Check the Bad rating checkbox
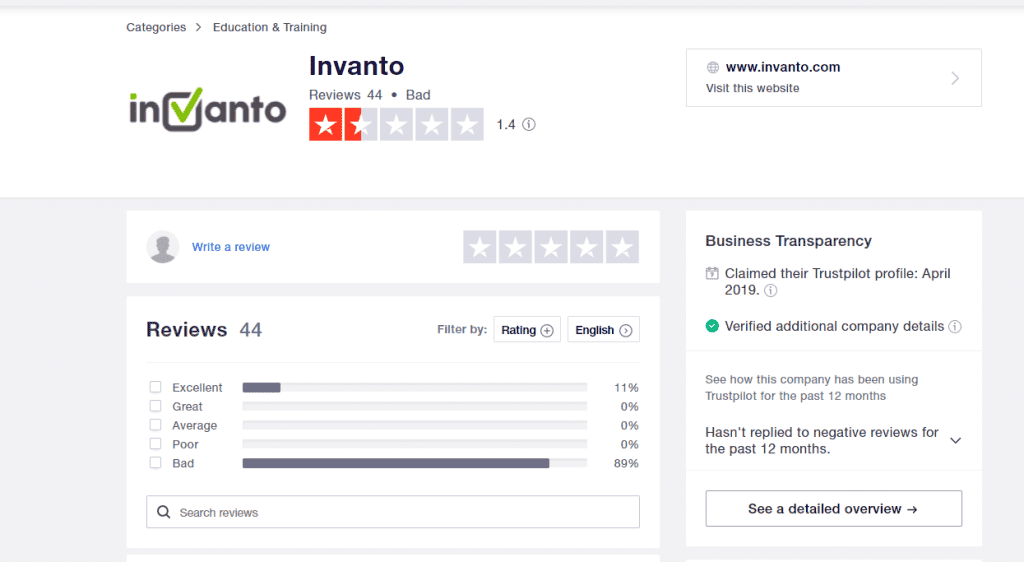Viewport: 1024px width, 562px height. point(155,463)
